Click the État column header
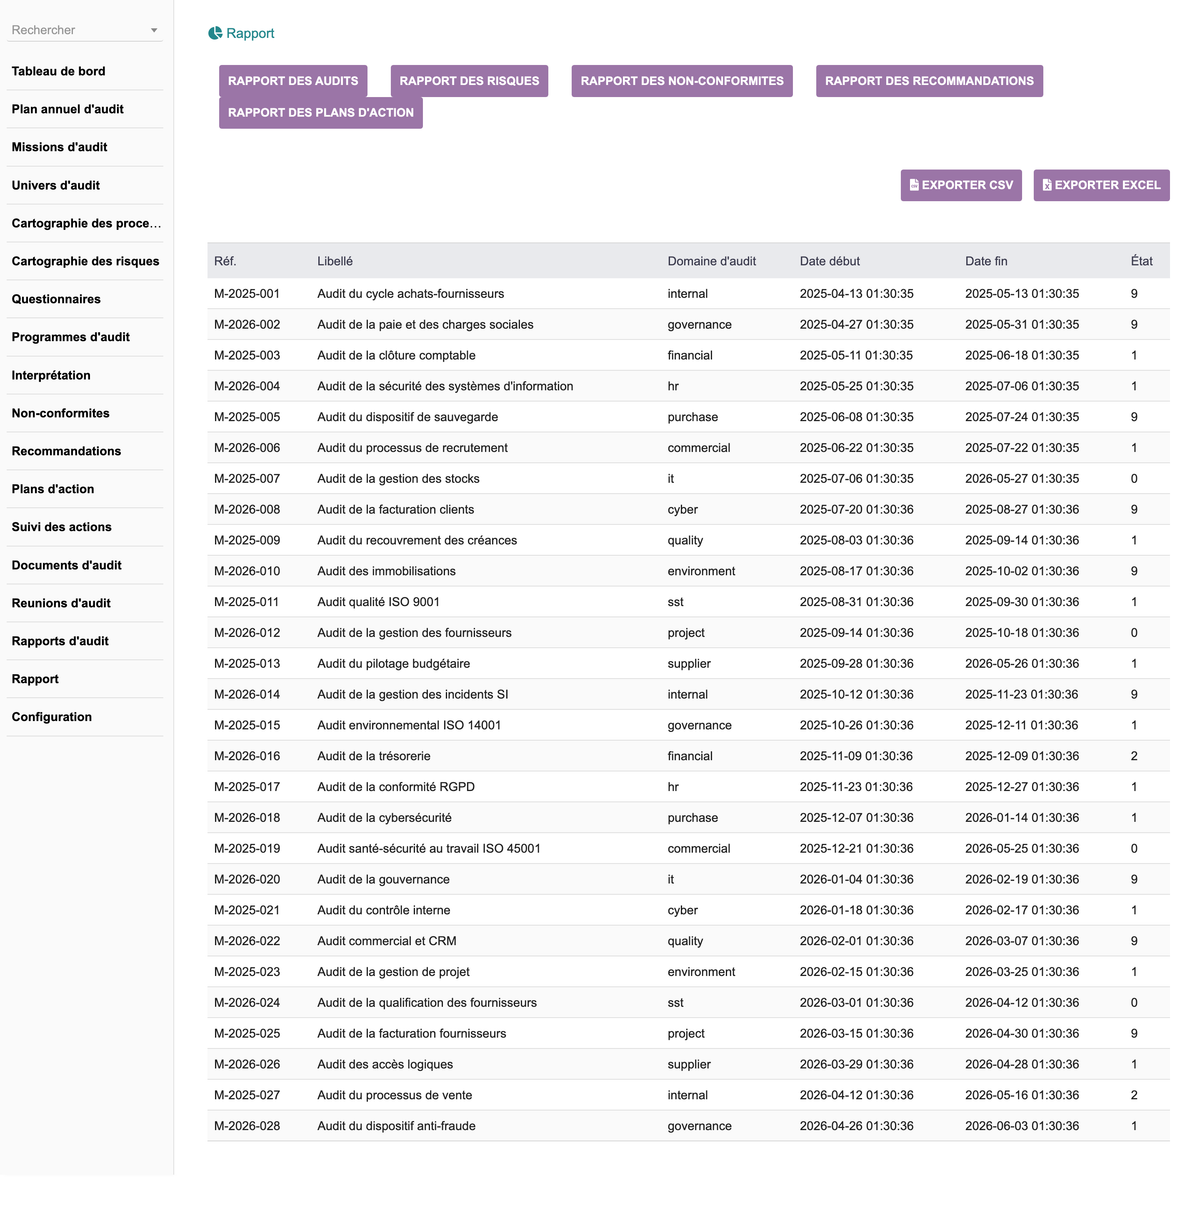Viewport: 1200px width, 1208px height. pos(1142,261)
